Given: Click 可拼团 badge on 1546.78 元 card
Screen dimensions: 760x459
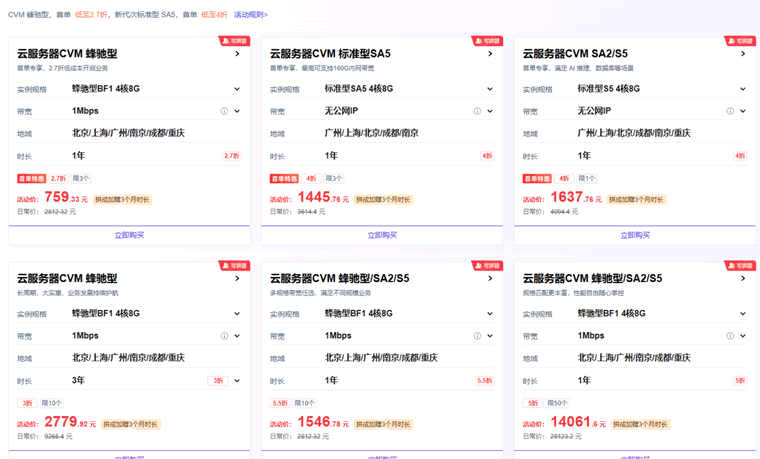Looking at the screenshot, I should pyautogui.click(x=488, y=266).
